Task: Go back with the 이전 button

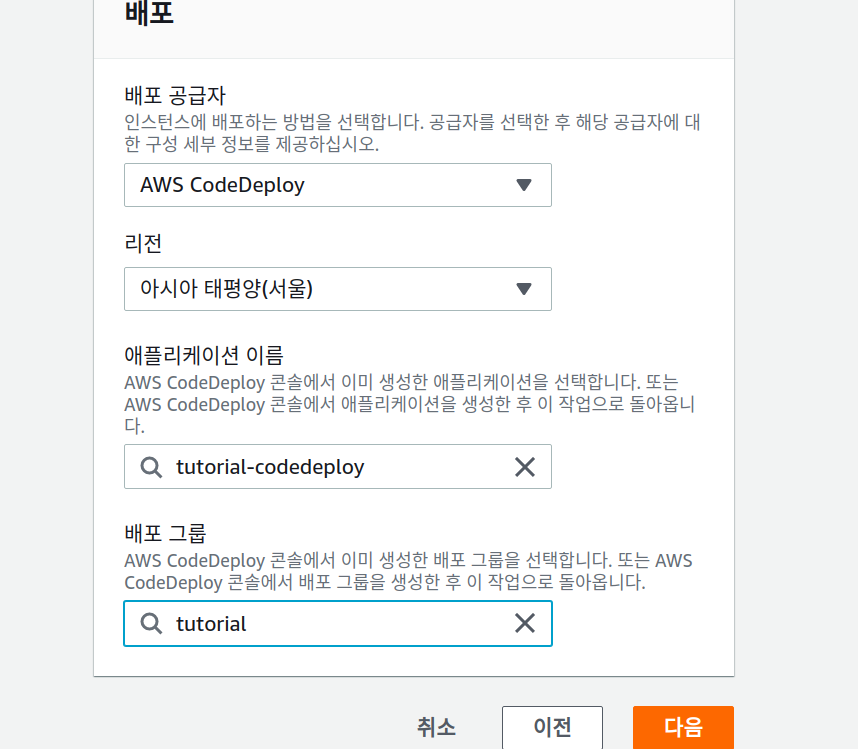Action: pos(552,727)
